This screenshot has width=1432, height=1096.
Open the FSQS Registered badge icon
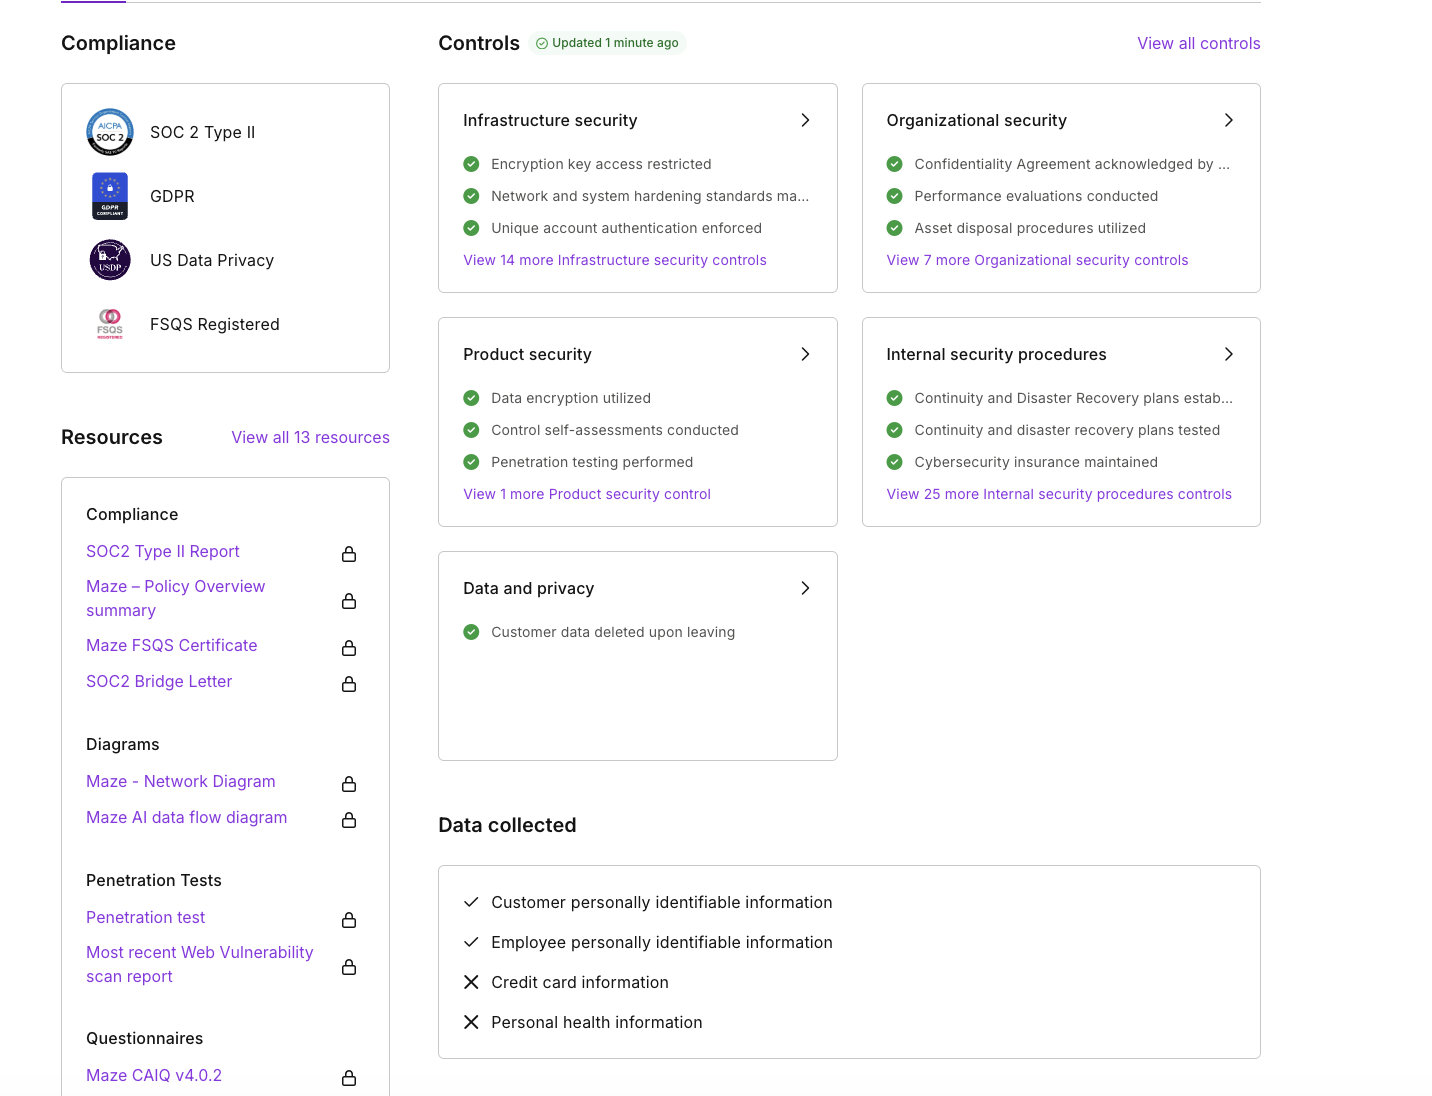click(109, 323)
